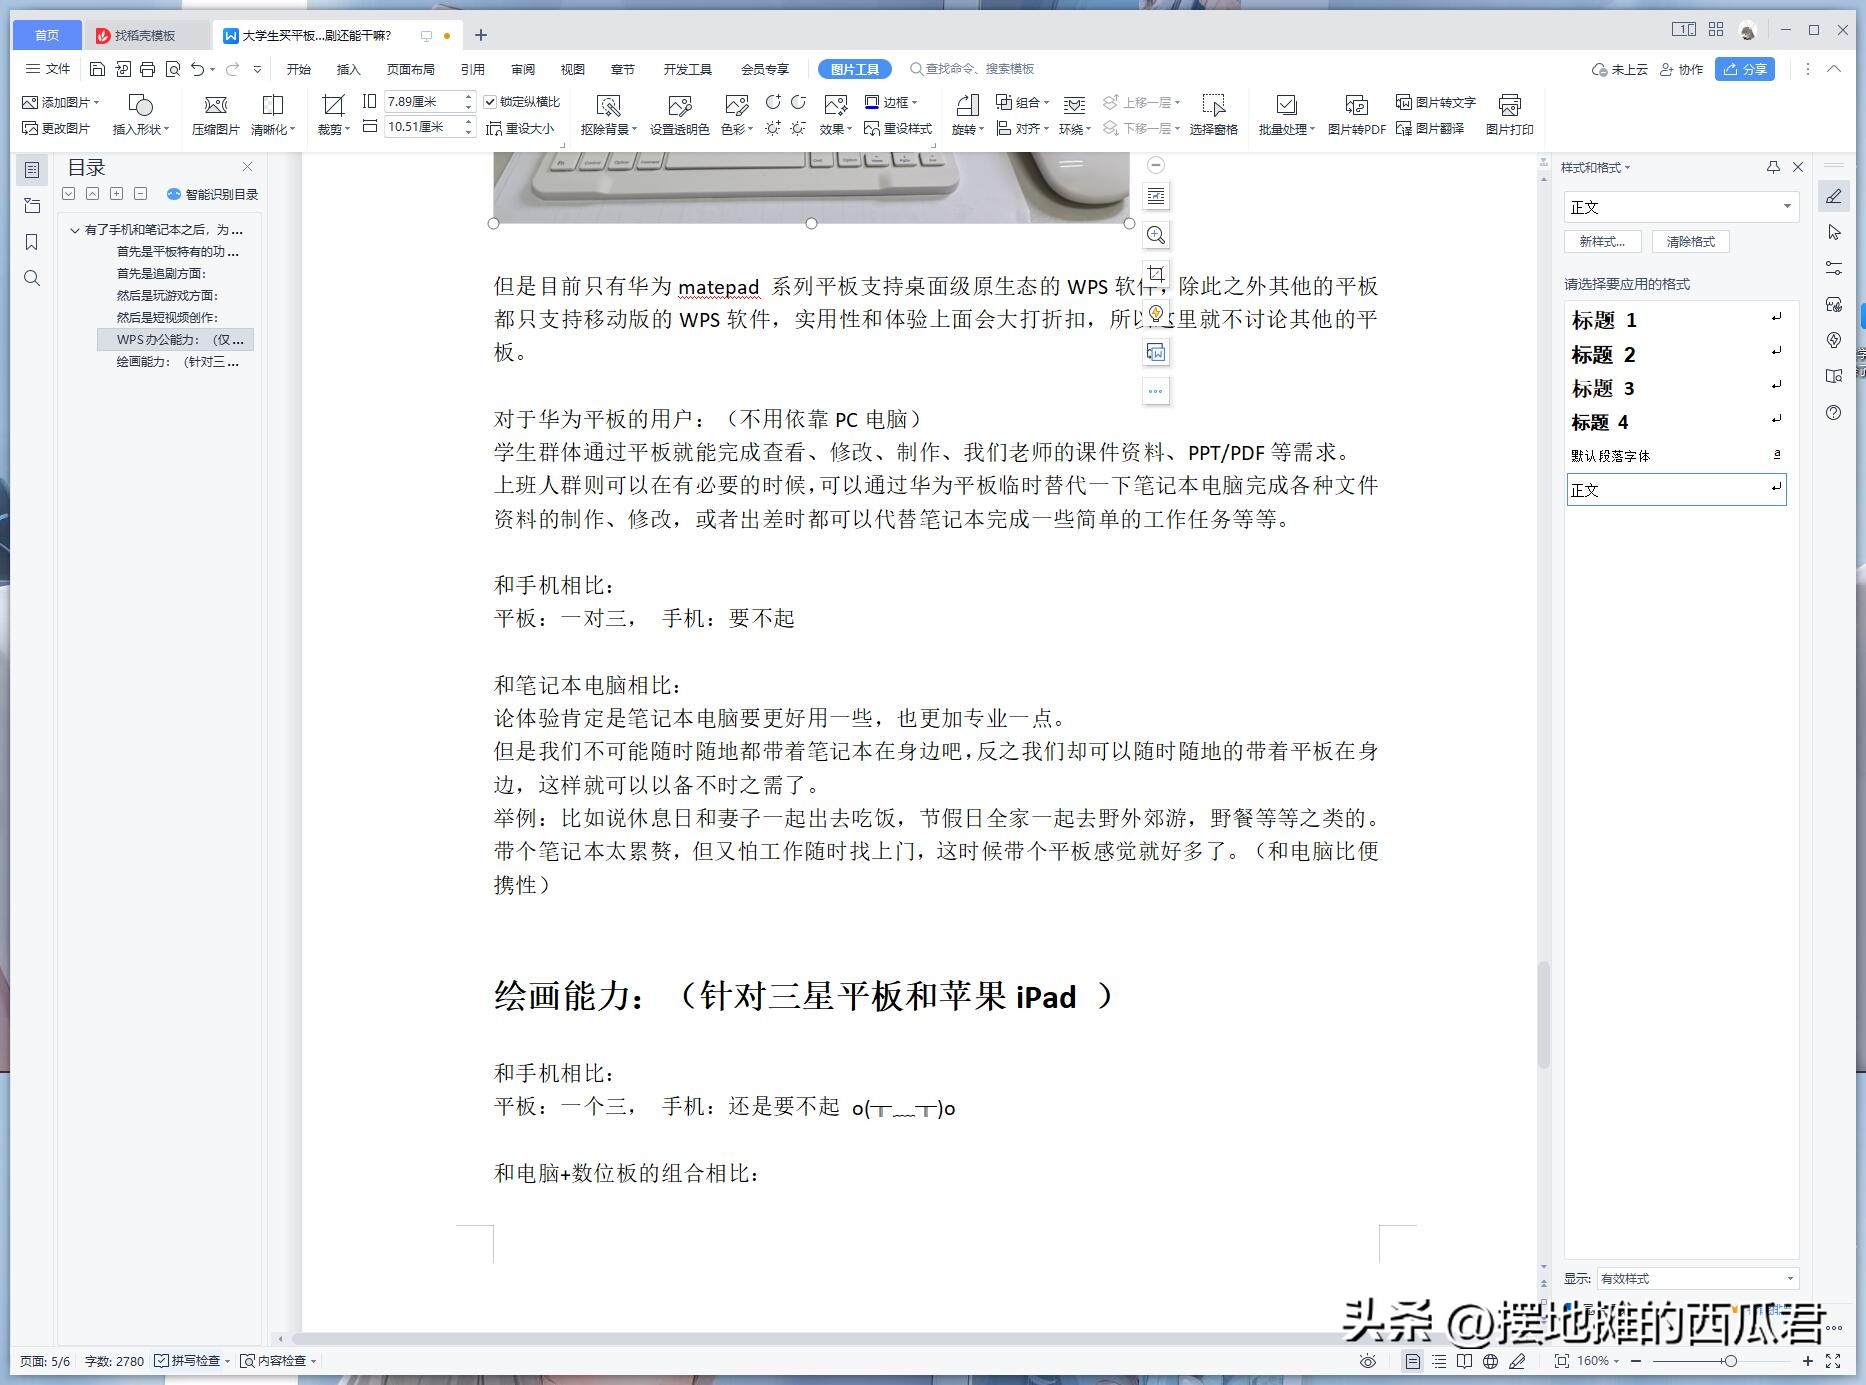Image resolution: width=1866 pixels, height=1385 pixels.
Task: Click Smart Identify TOC (智能识别目录)
Action: pos(213,194)
